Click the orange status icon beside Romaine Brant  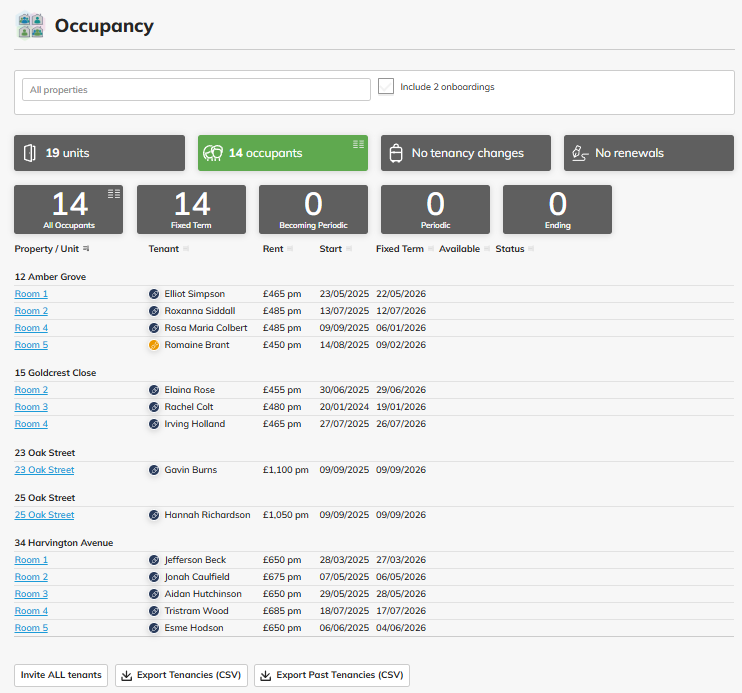[x=154, y=345]
